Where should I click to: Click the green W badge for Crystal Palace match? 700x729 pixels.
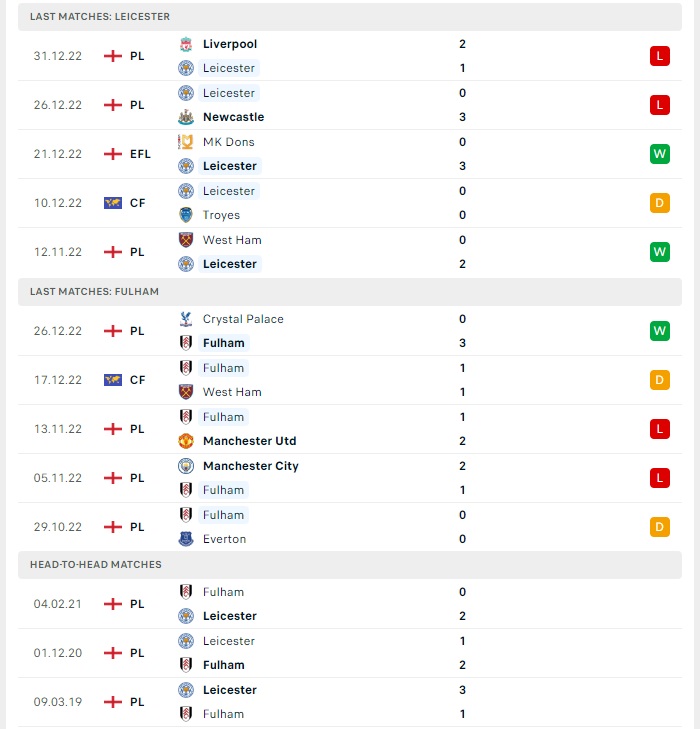click(660, 331)
